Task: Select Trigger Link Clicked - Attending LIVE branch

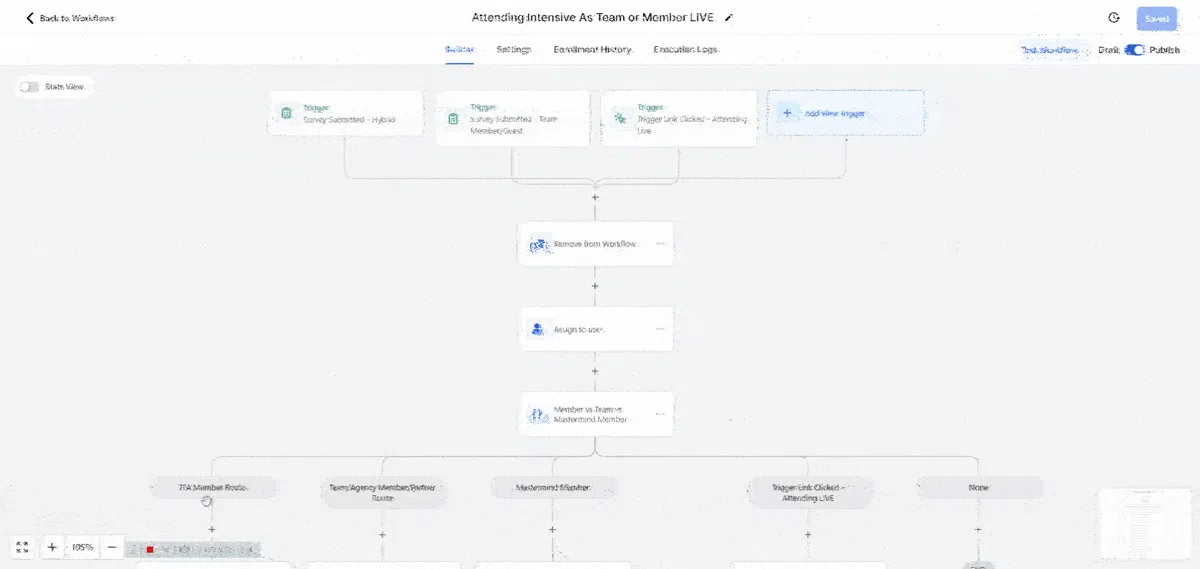Action: (809, 492)
